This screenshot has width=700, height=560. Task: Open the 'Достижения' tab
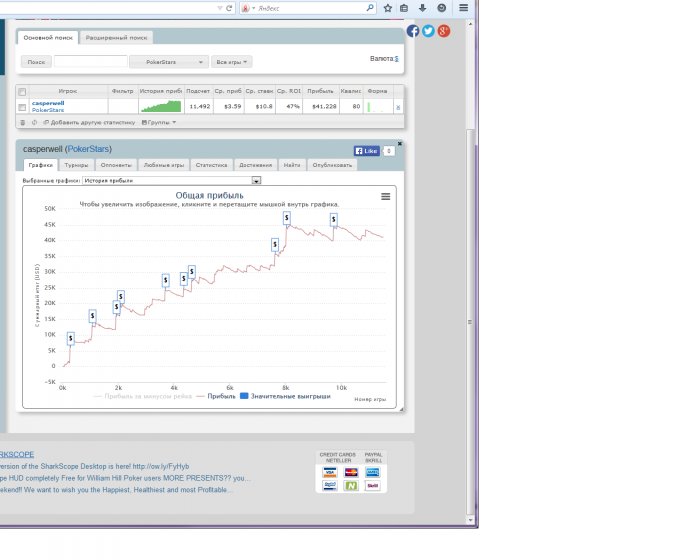tap(255, 165)
